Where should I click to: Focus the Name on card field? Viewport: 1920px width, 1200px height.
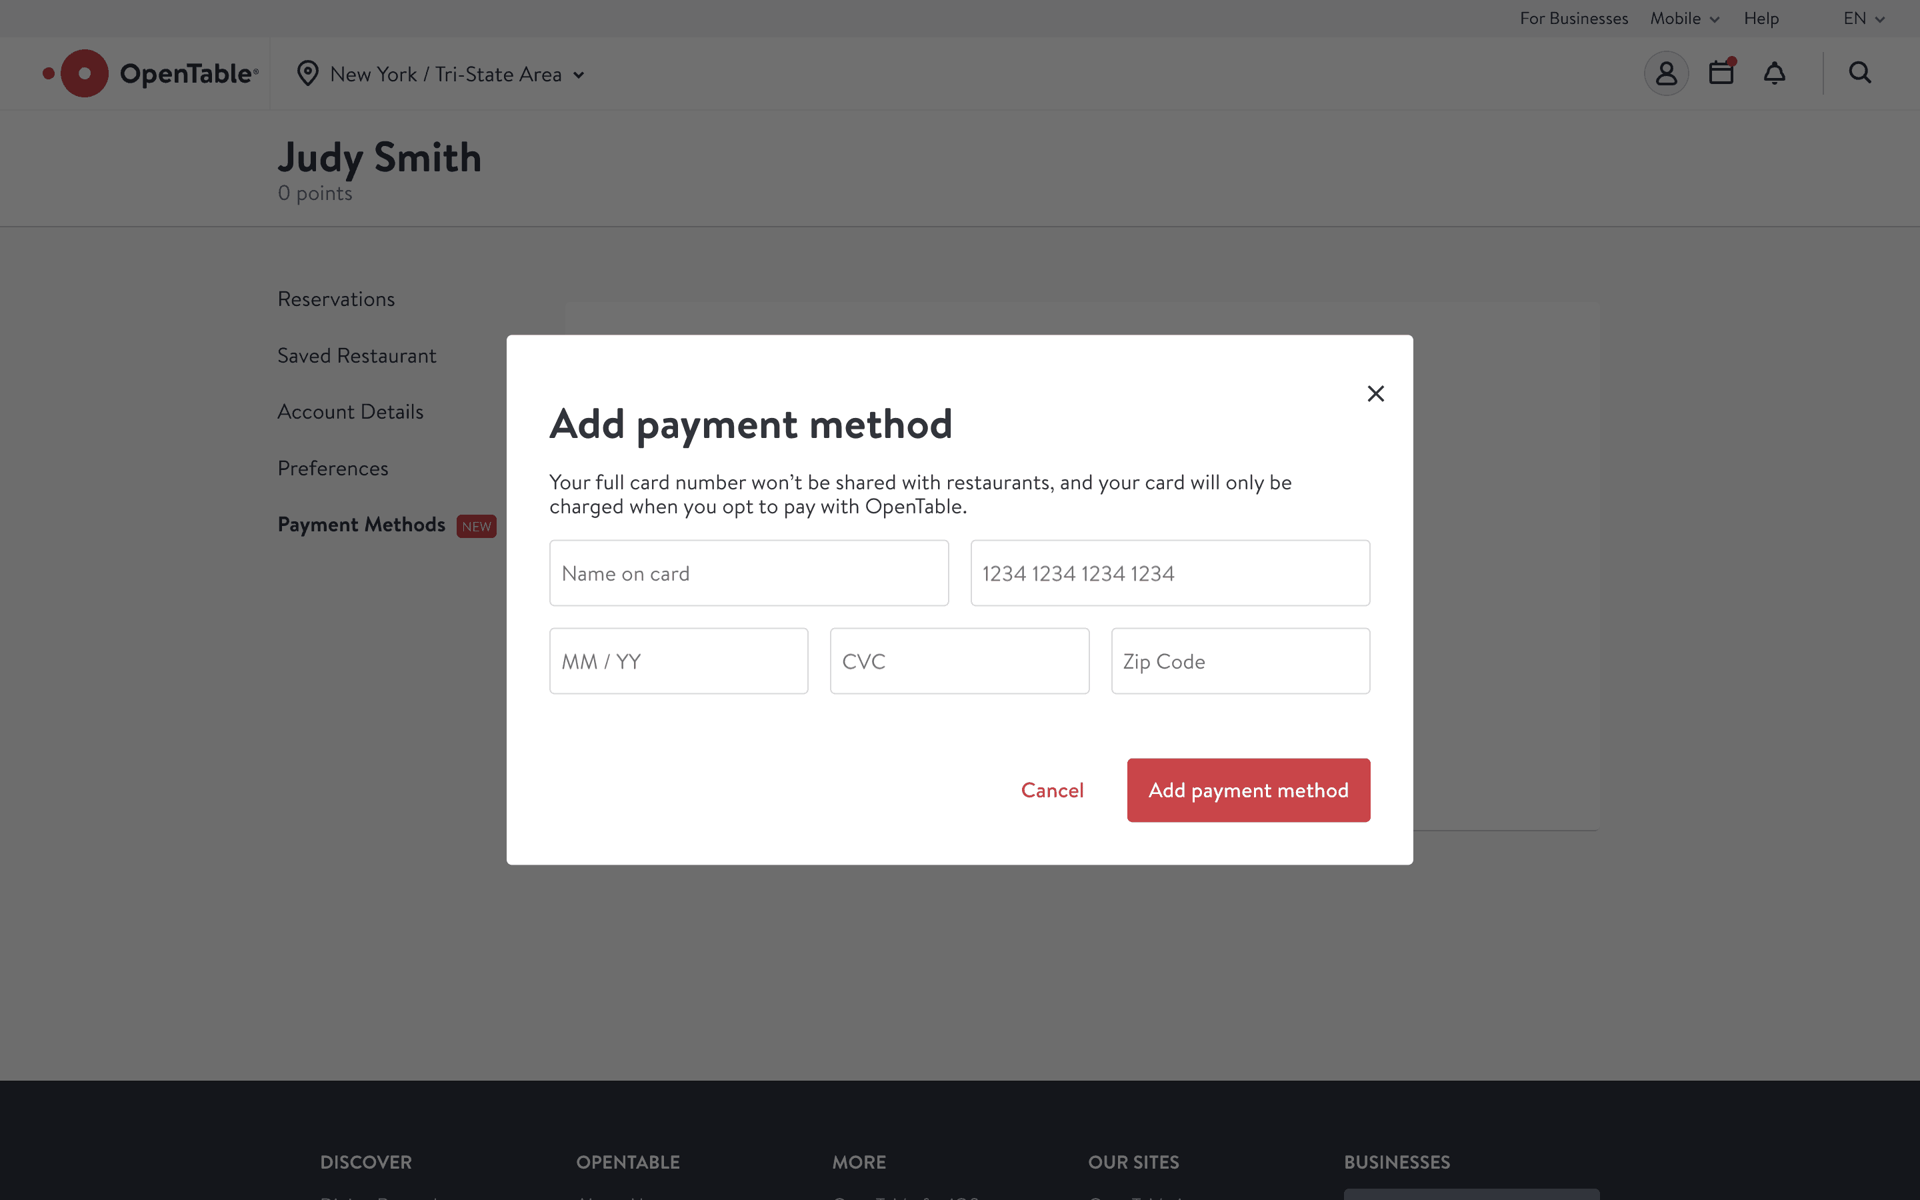tap(749, 573)
